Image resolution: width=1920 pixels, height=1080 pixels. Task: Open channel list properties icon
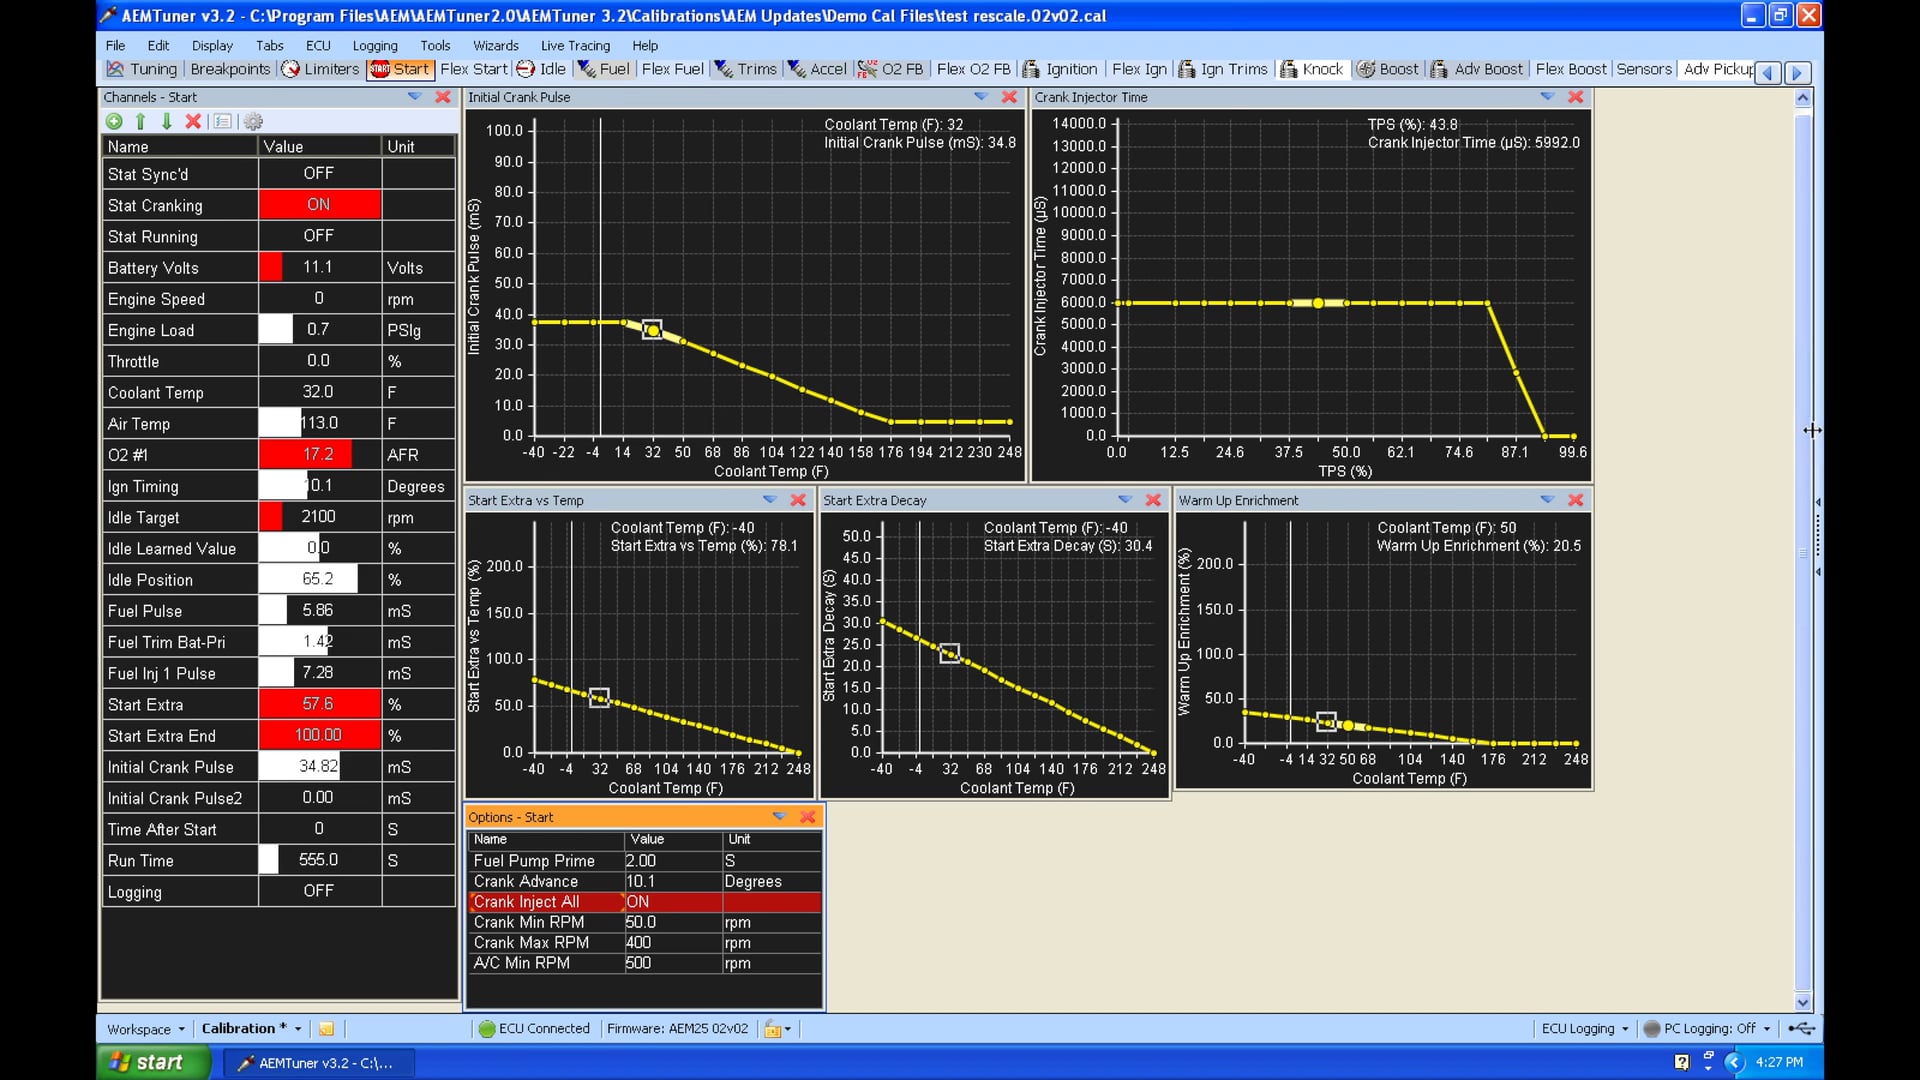coord(223,121)
